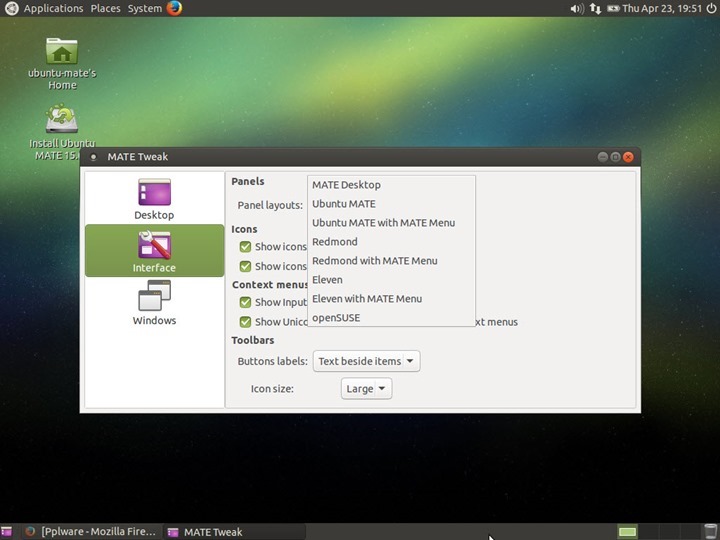Choose Redmond panel layout
Viewport: 720px width, 540px height.
391,242
